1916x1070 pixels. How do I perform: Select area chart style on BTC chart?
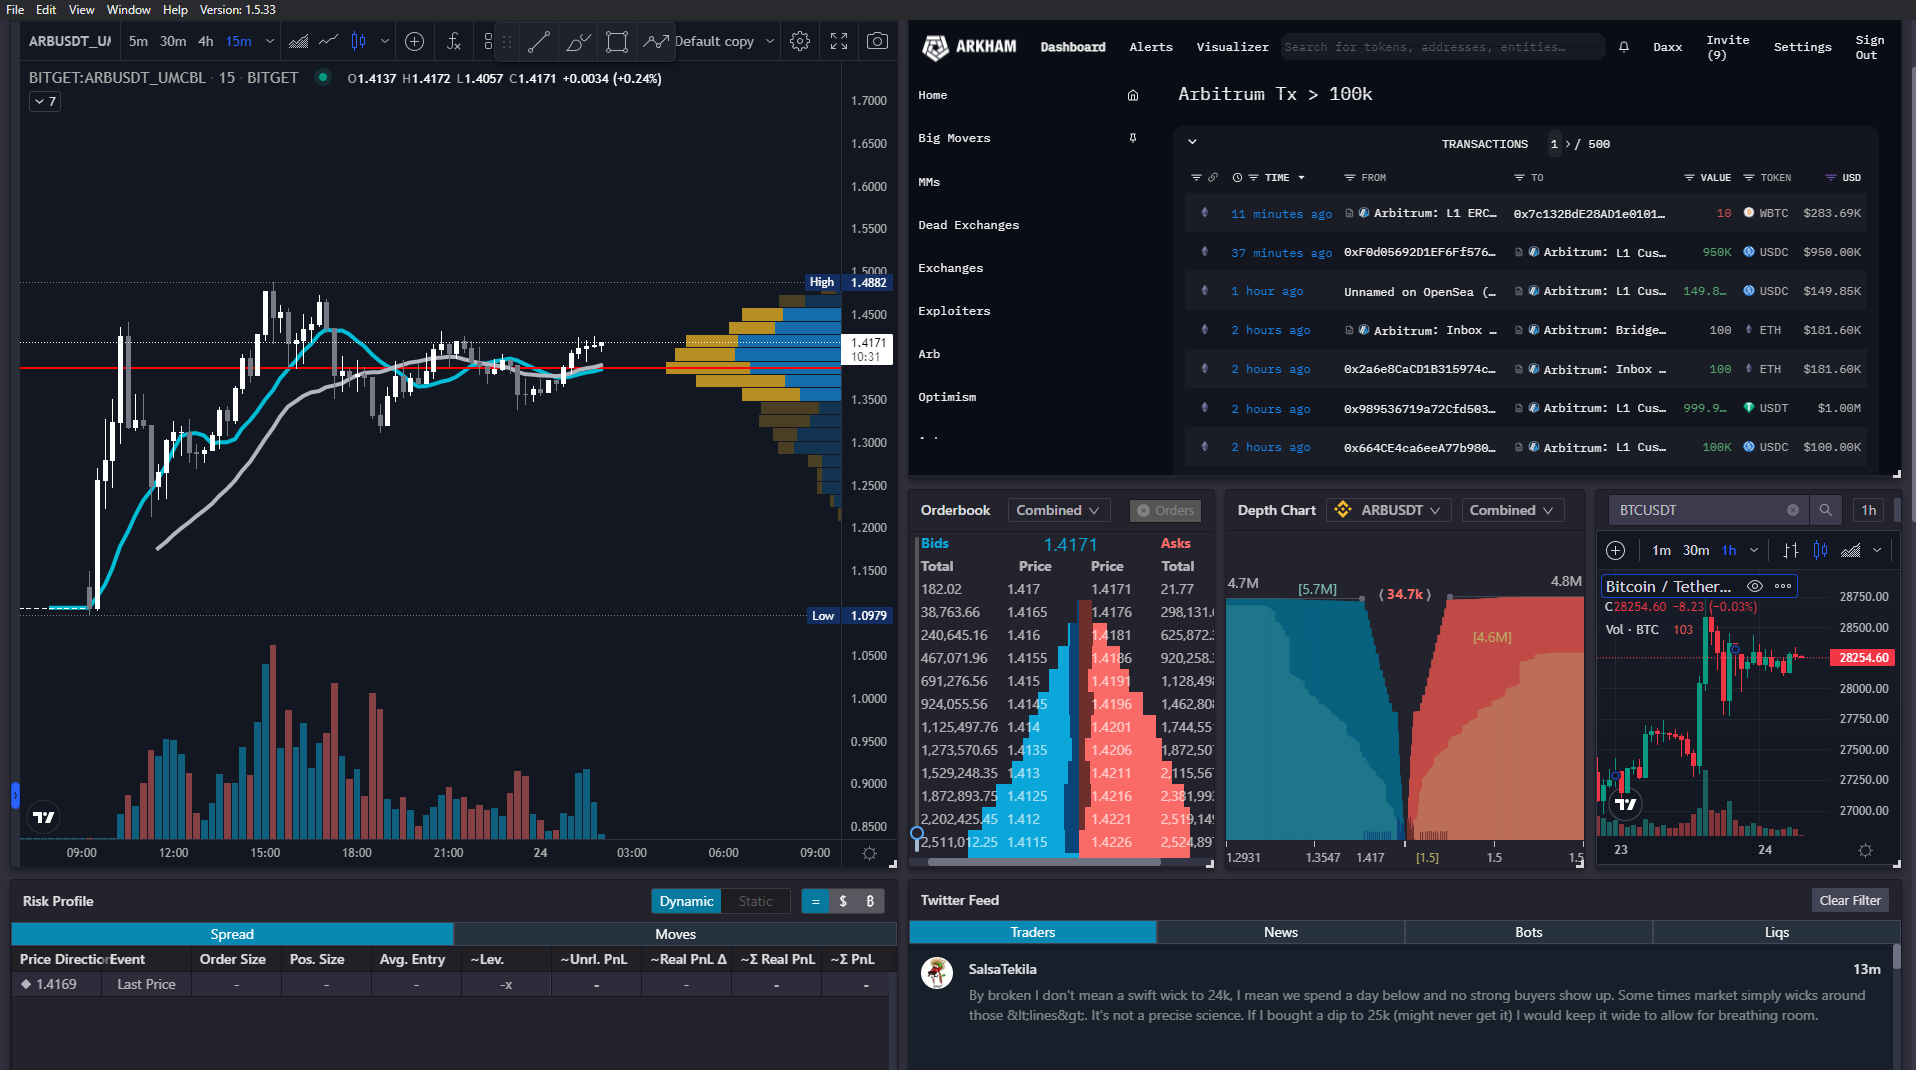[1851, 550]
